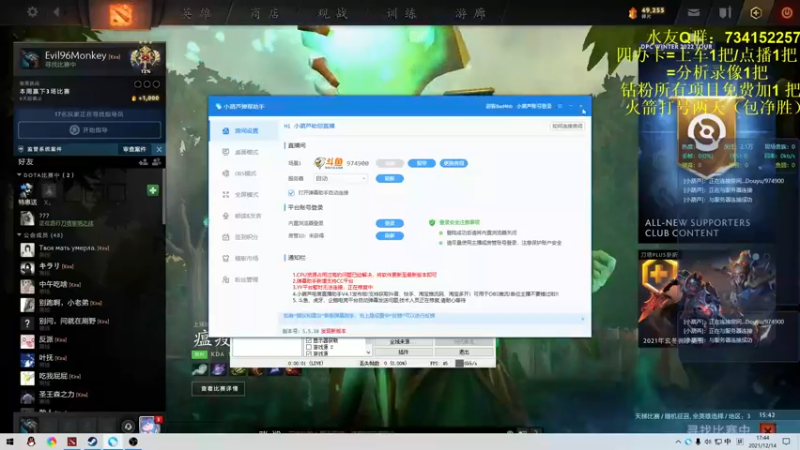Click the add friend icon in 好友 header

[143, 162]
